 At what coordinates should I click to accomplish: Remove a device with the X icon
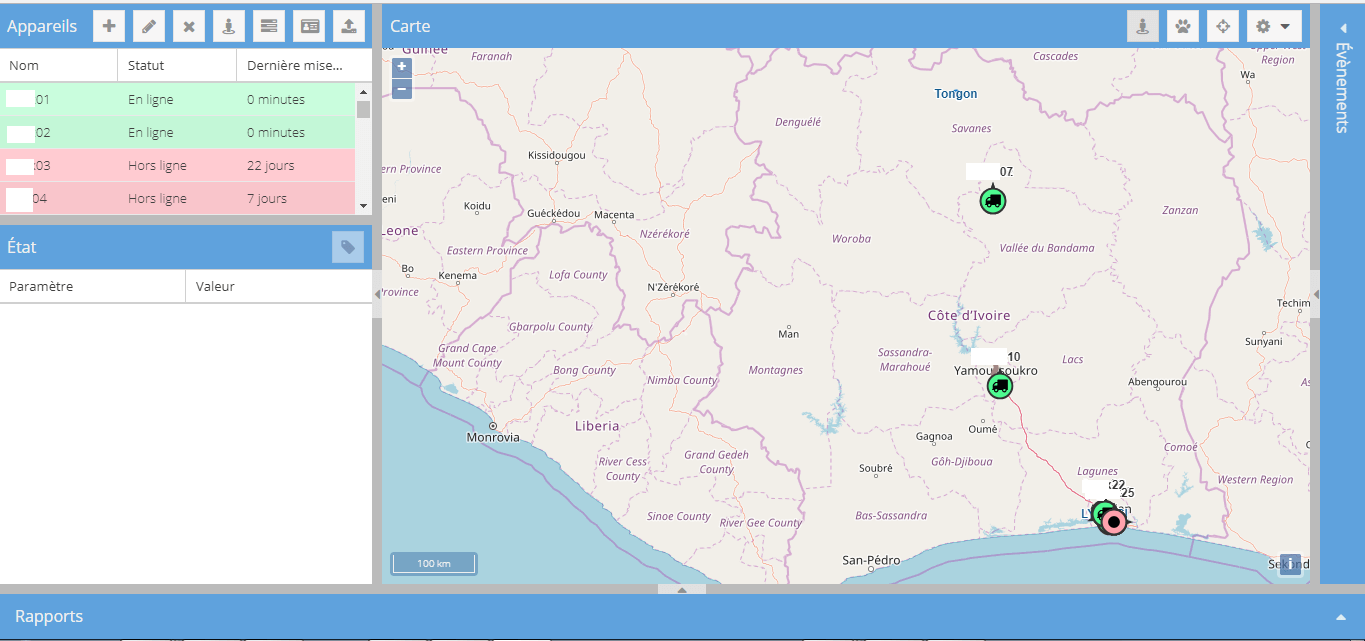(188, 26)
